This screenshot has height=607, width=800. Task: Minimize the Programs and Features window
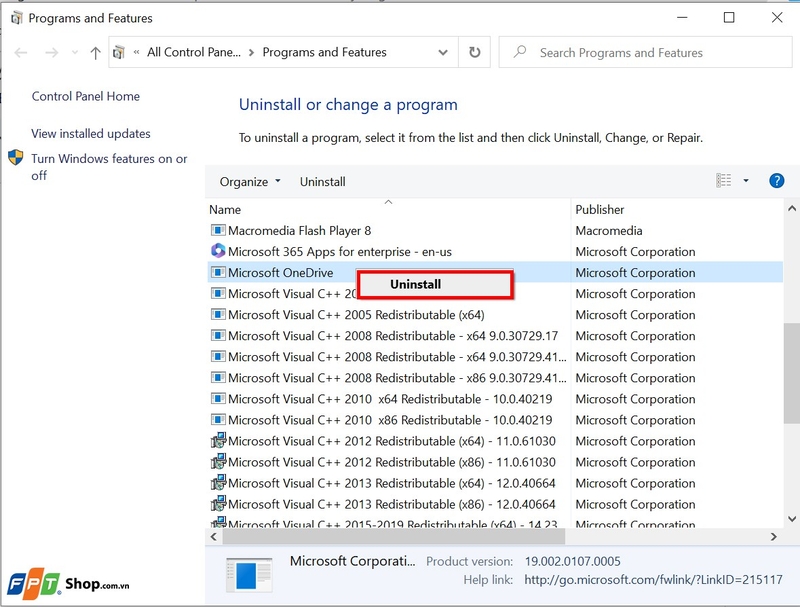point(682,18)
